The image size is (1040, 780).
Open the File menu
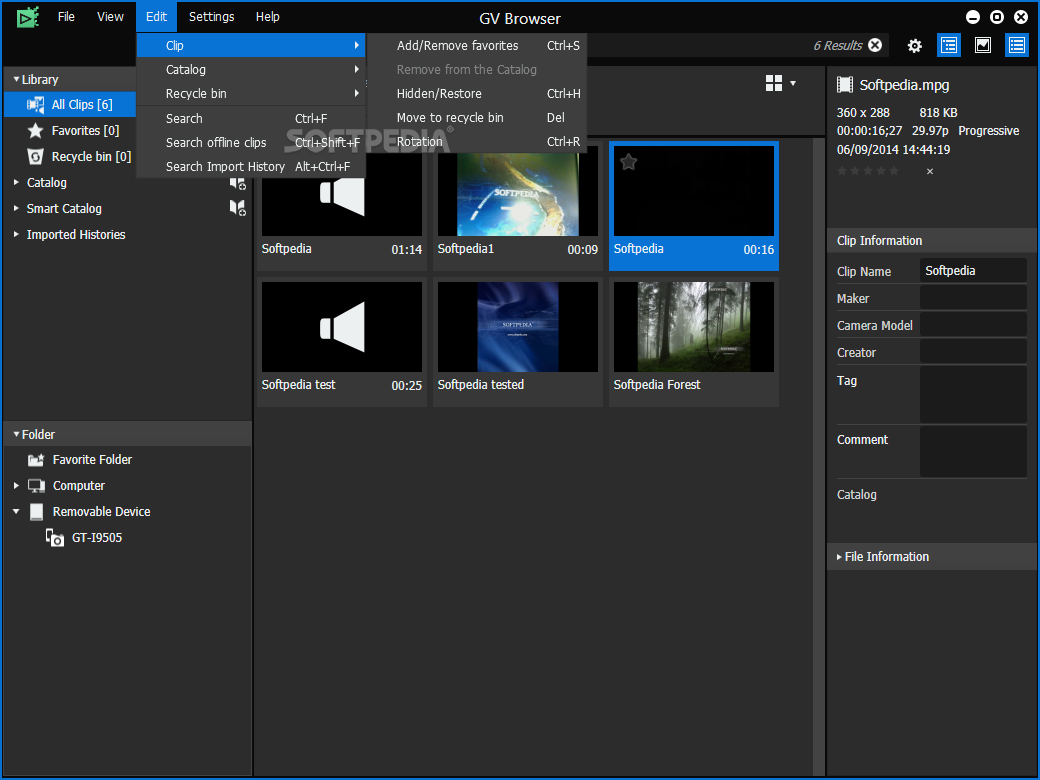point(66,17)
